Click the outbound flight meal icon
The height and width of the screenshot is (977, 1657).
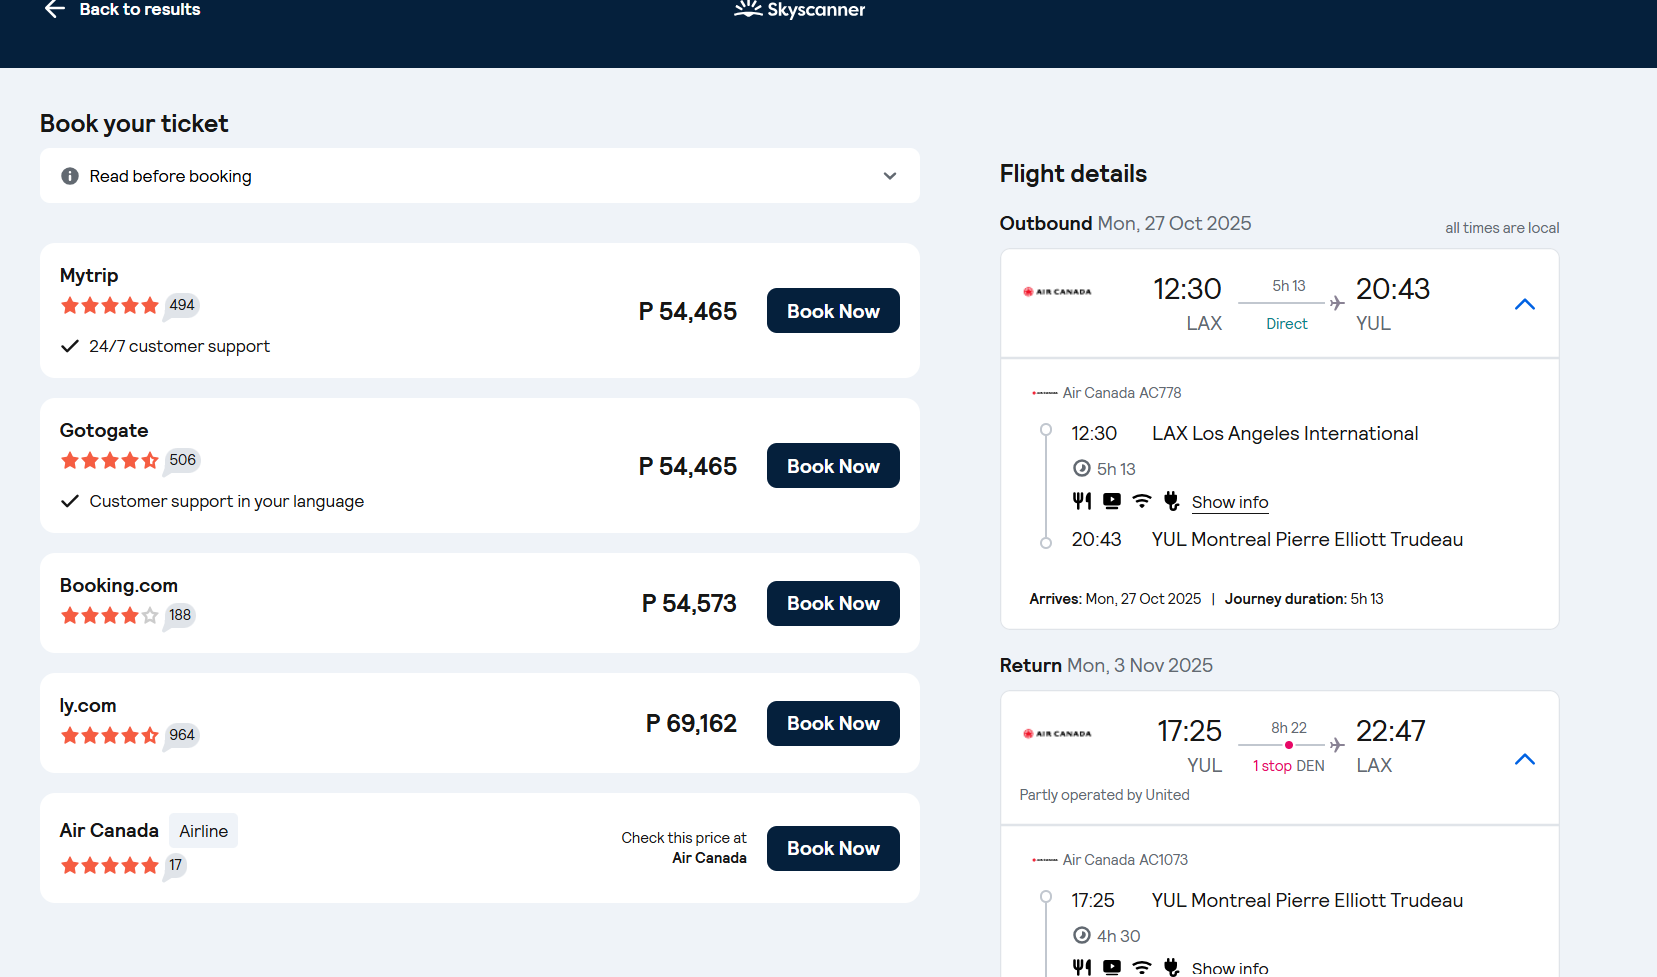coord(1082,501)
